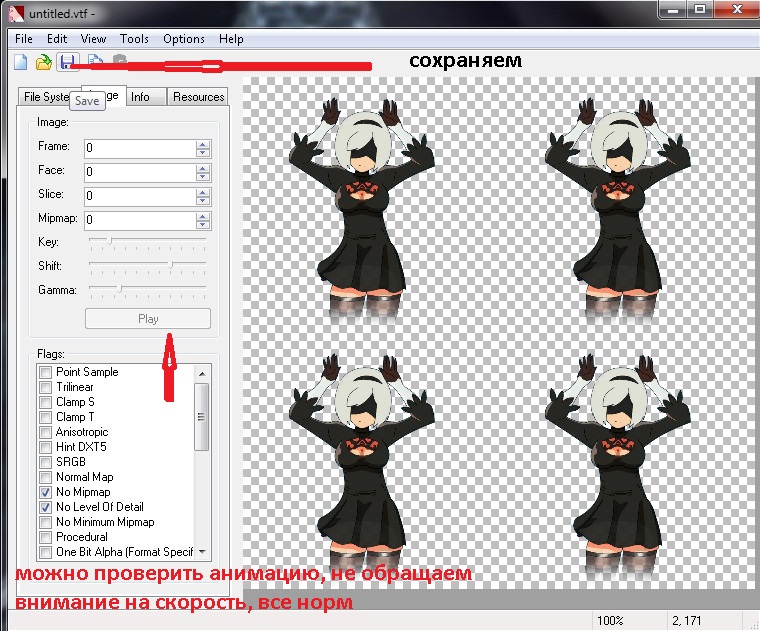Decrease Mipmap value with down arrow
The height and width of the screenshot is (631, 760).
203,224
